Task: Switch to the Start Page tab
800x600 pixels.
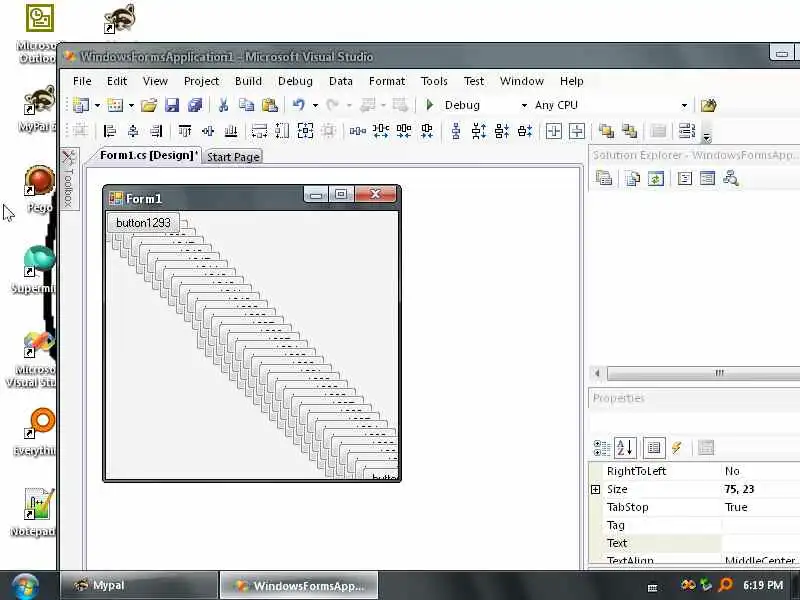Action: pos(233,157)
